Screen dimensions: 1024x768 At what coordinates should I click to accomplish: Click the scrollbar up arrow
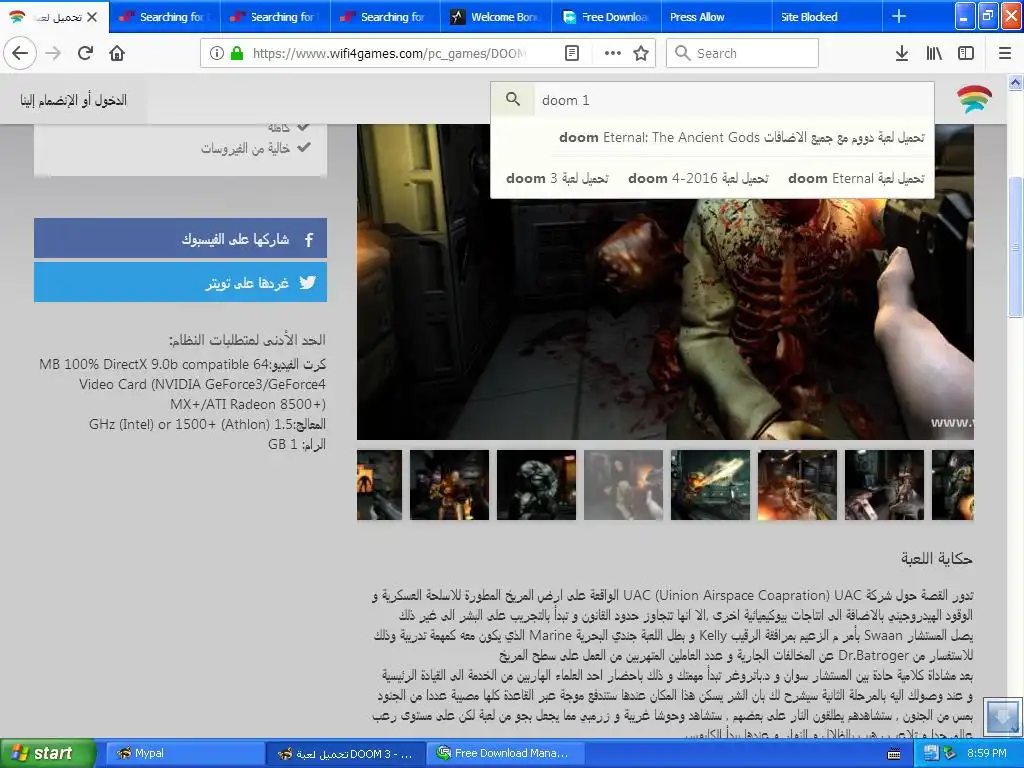pos(1015,82)
